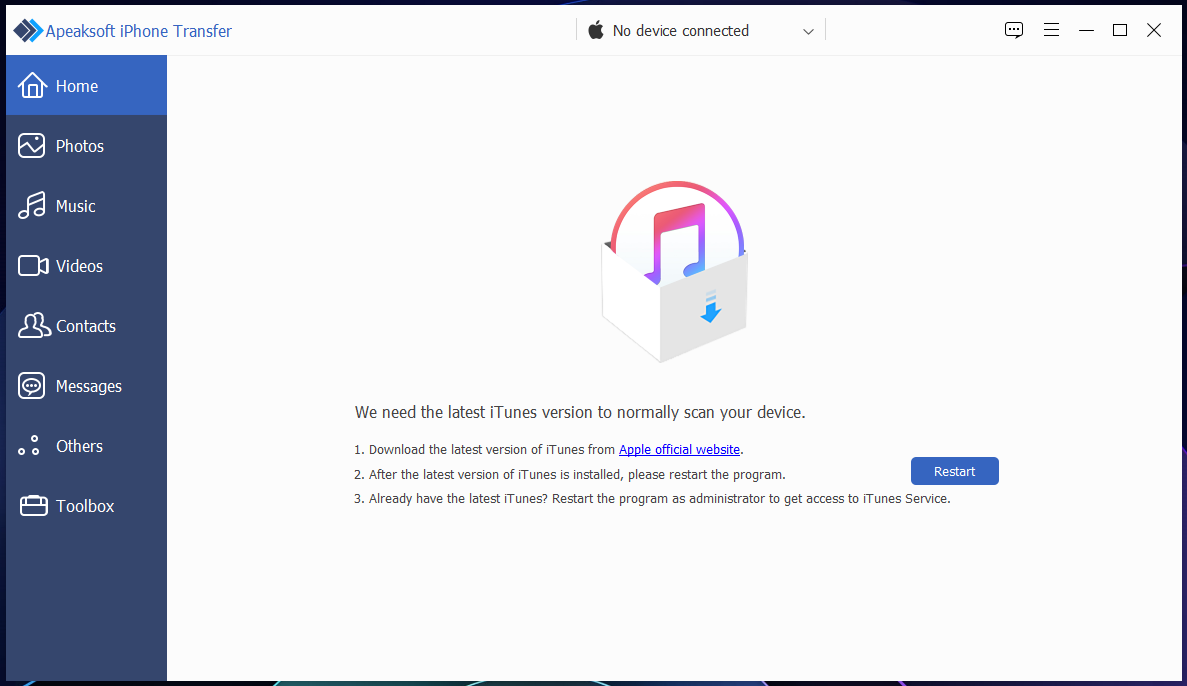Click the Apple logo in device selector
The image size is (1187, 686).
pyautogui.click(x=596, y=30)
